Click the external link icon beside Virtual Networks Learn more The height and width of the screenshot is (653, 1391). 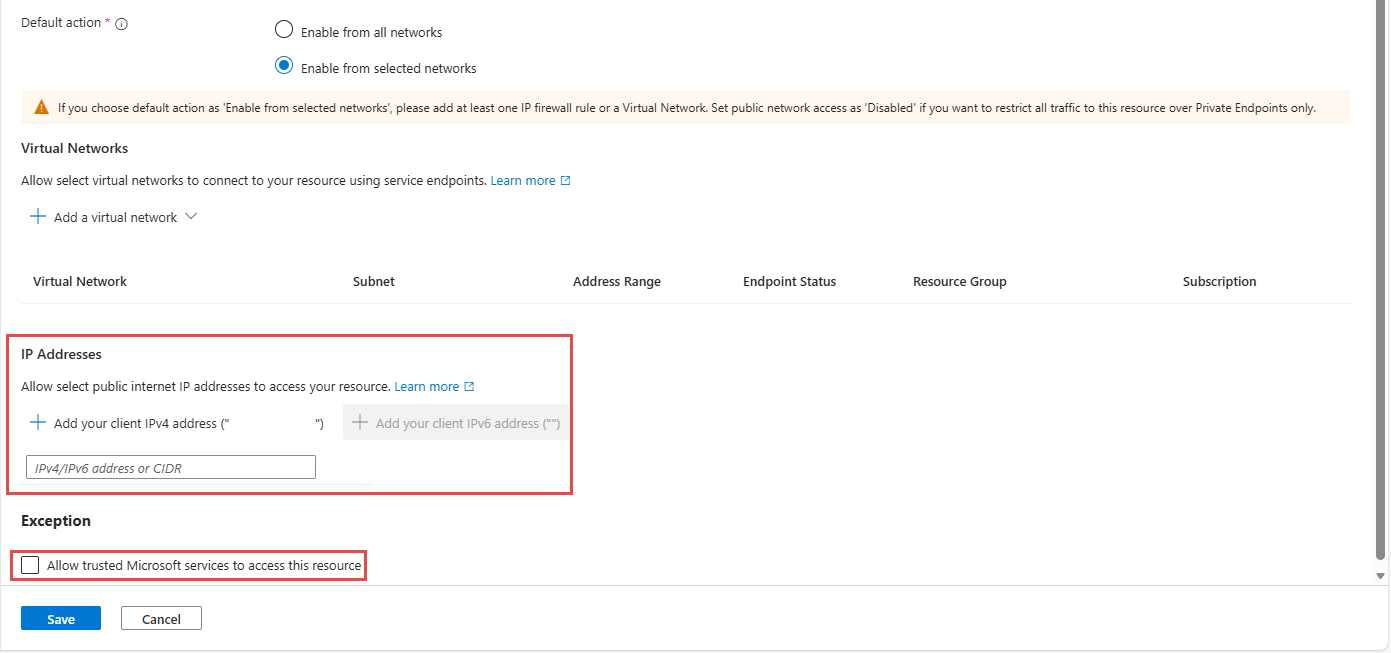point(566,181)
